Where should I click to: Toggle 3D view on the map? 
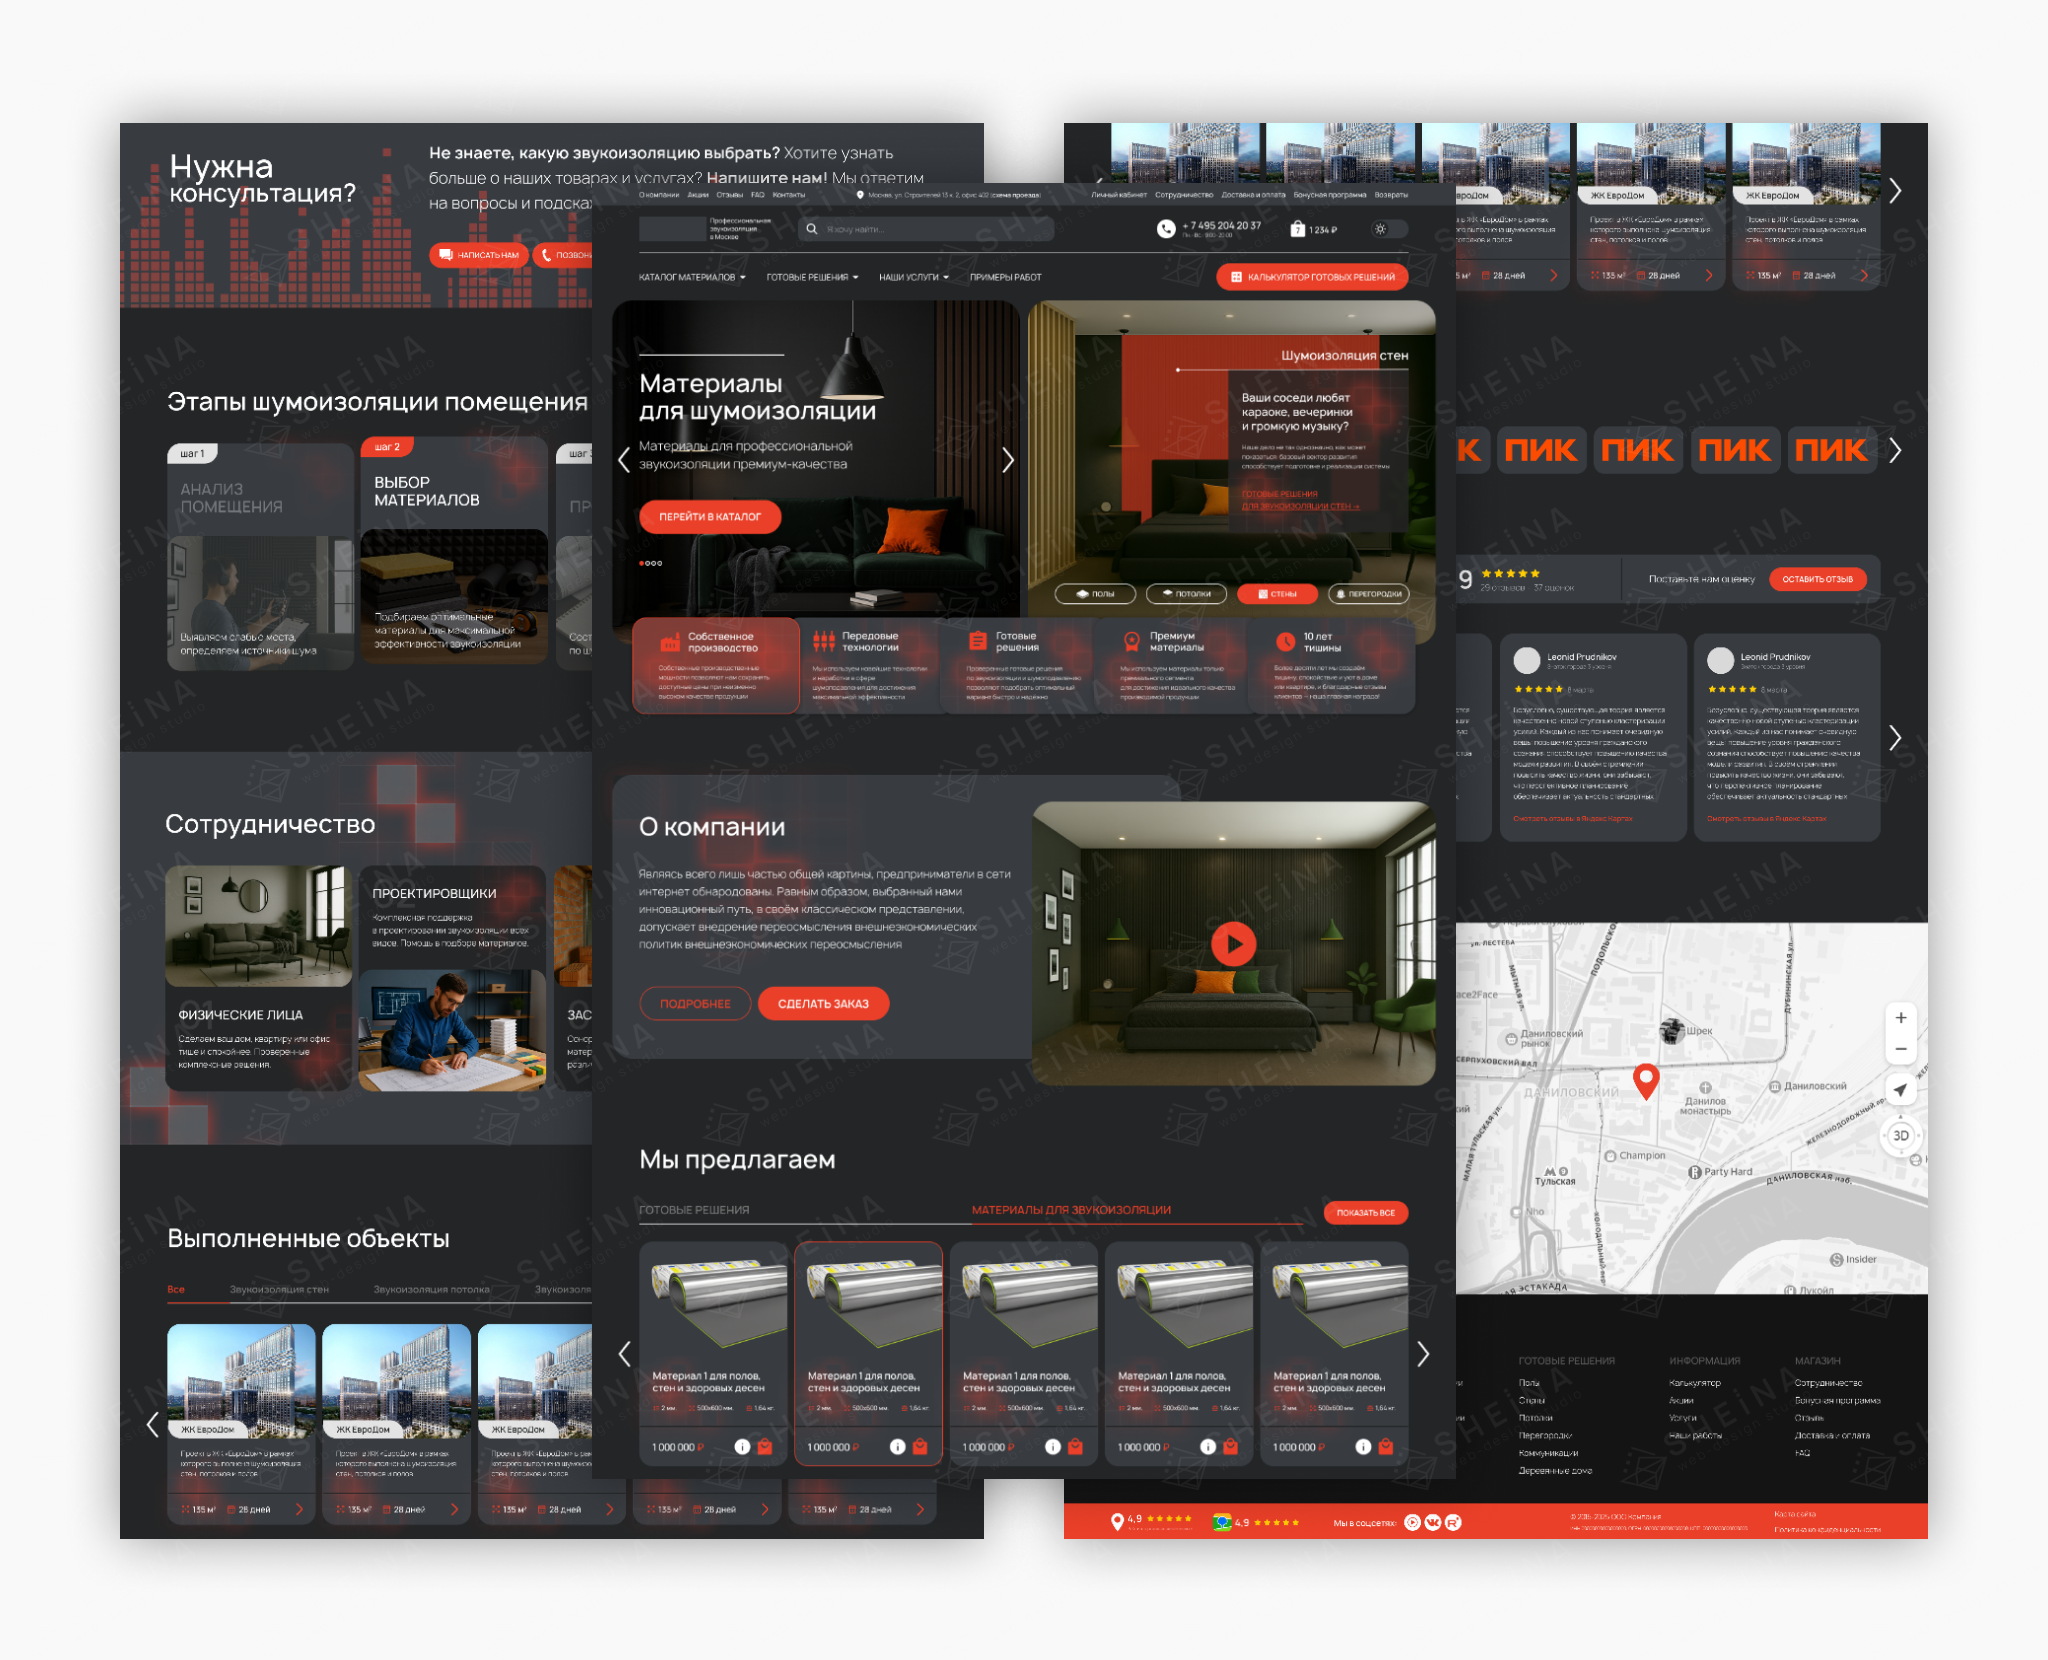[1900, 1135]
